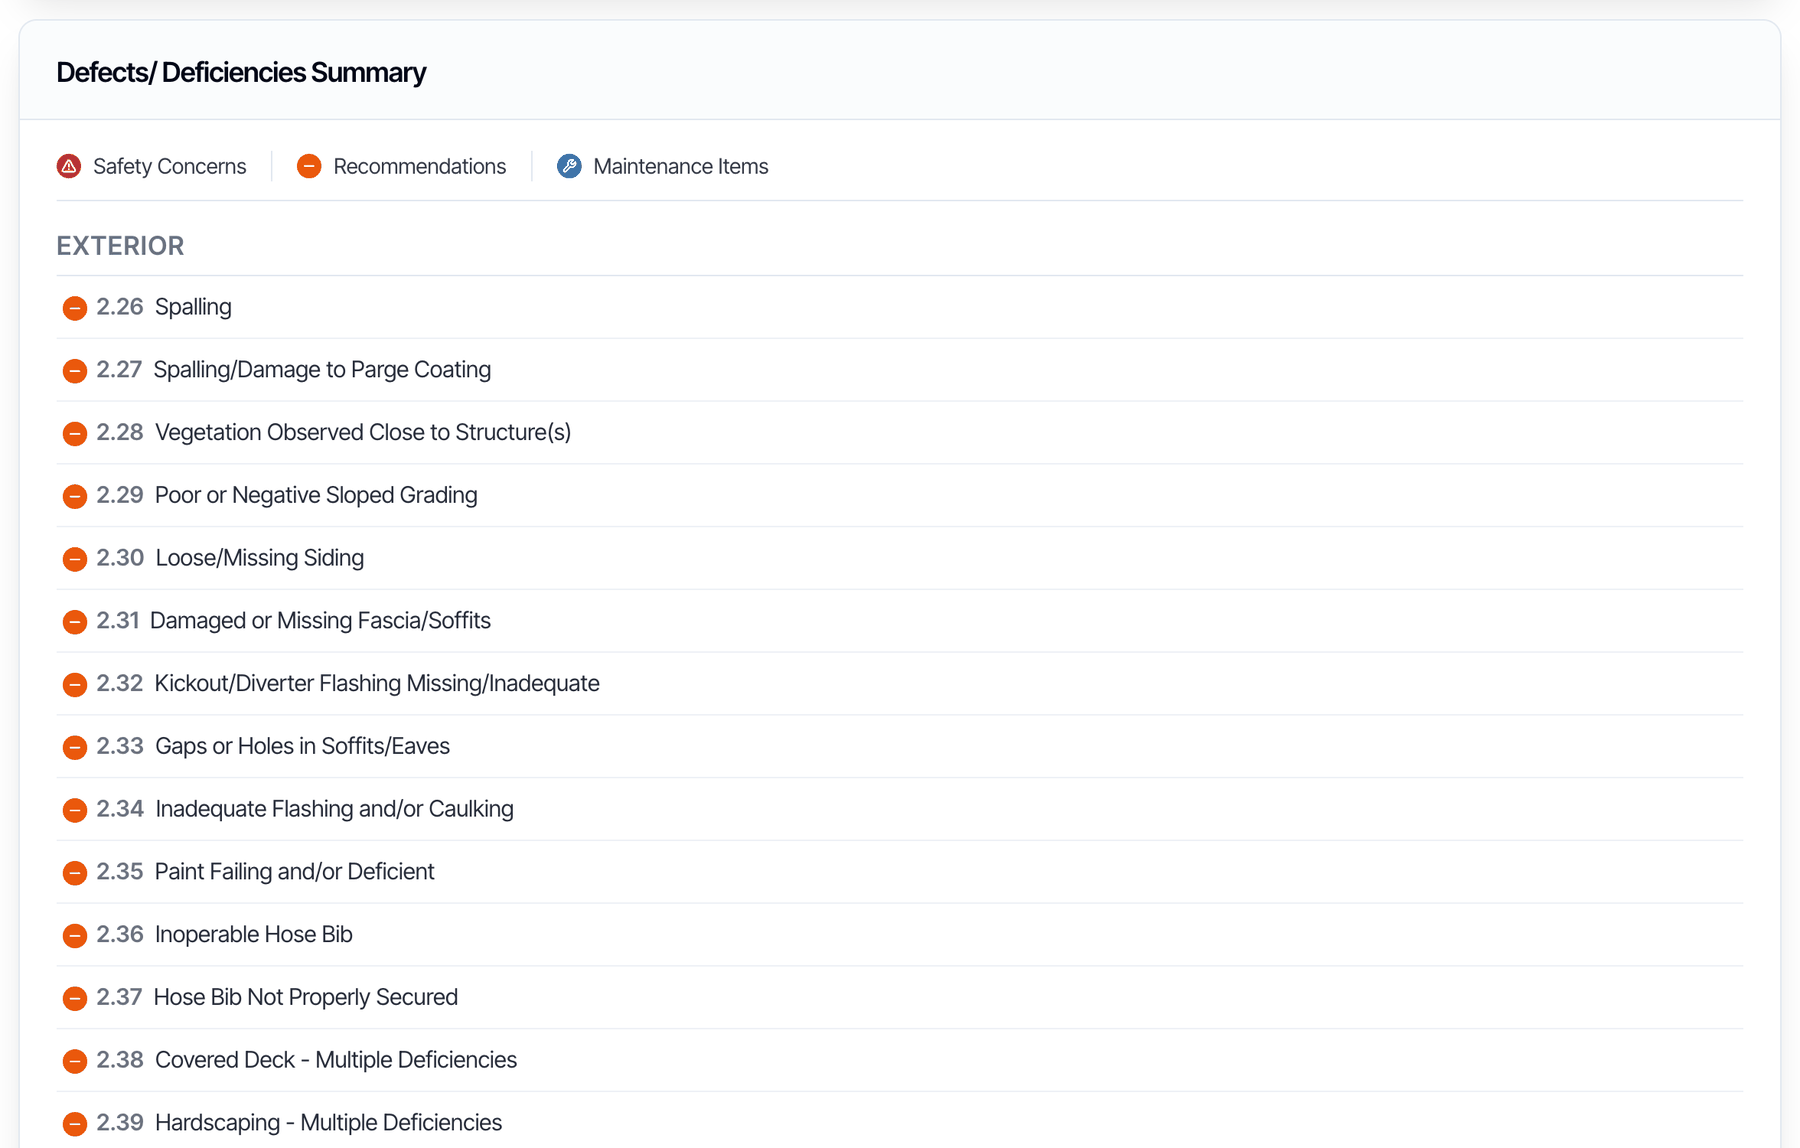The height and width of the screenshot is (1148, 1800).
Task: Click orange icon beside 2.32 Kickout Flashing
Action: coord(75,685)
